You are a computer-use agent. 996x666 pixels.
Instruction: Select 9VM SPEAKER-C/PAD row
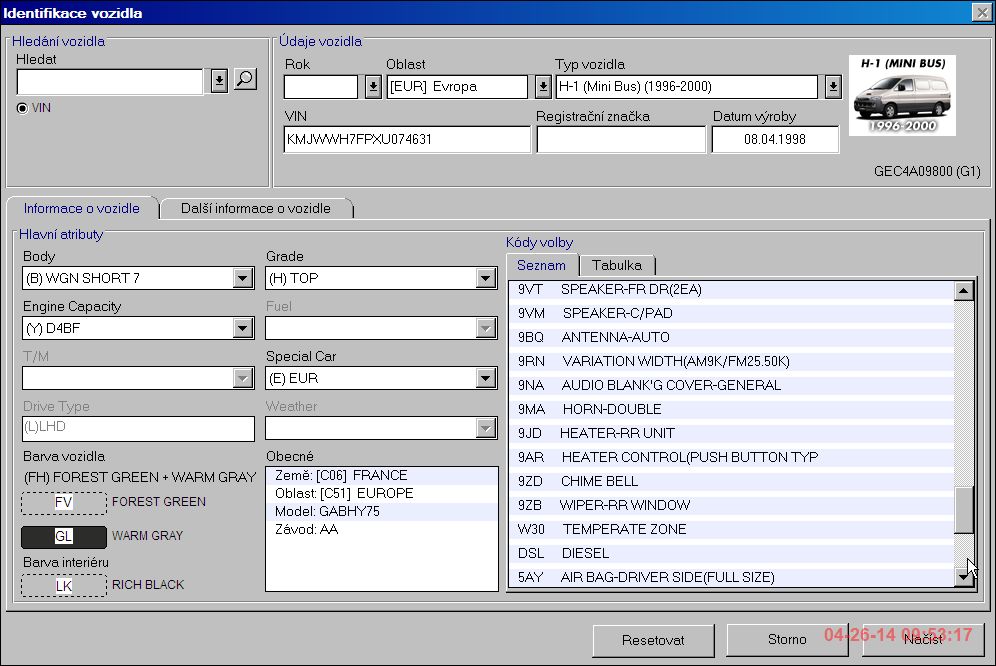(731, 313)
